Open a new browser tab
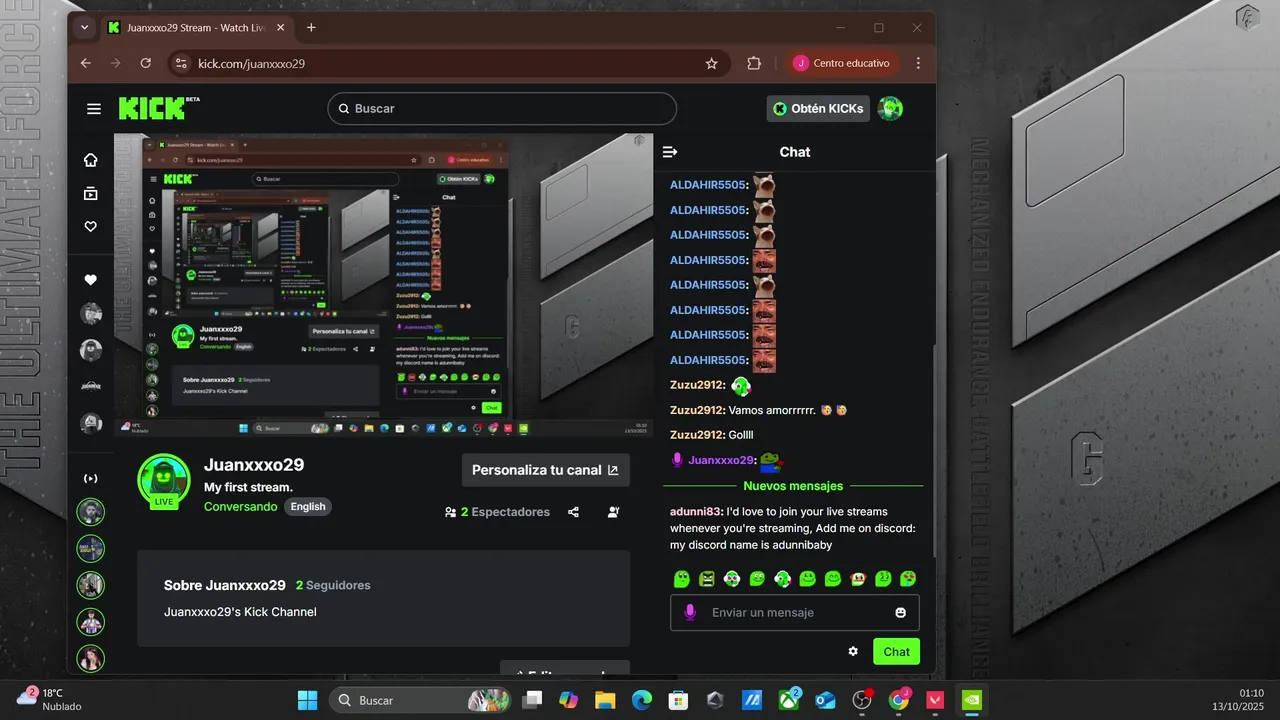Screen dimensions: 1280x720 point(311,28)
